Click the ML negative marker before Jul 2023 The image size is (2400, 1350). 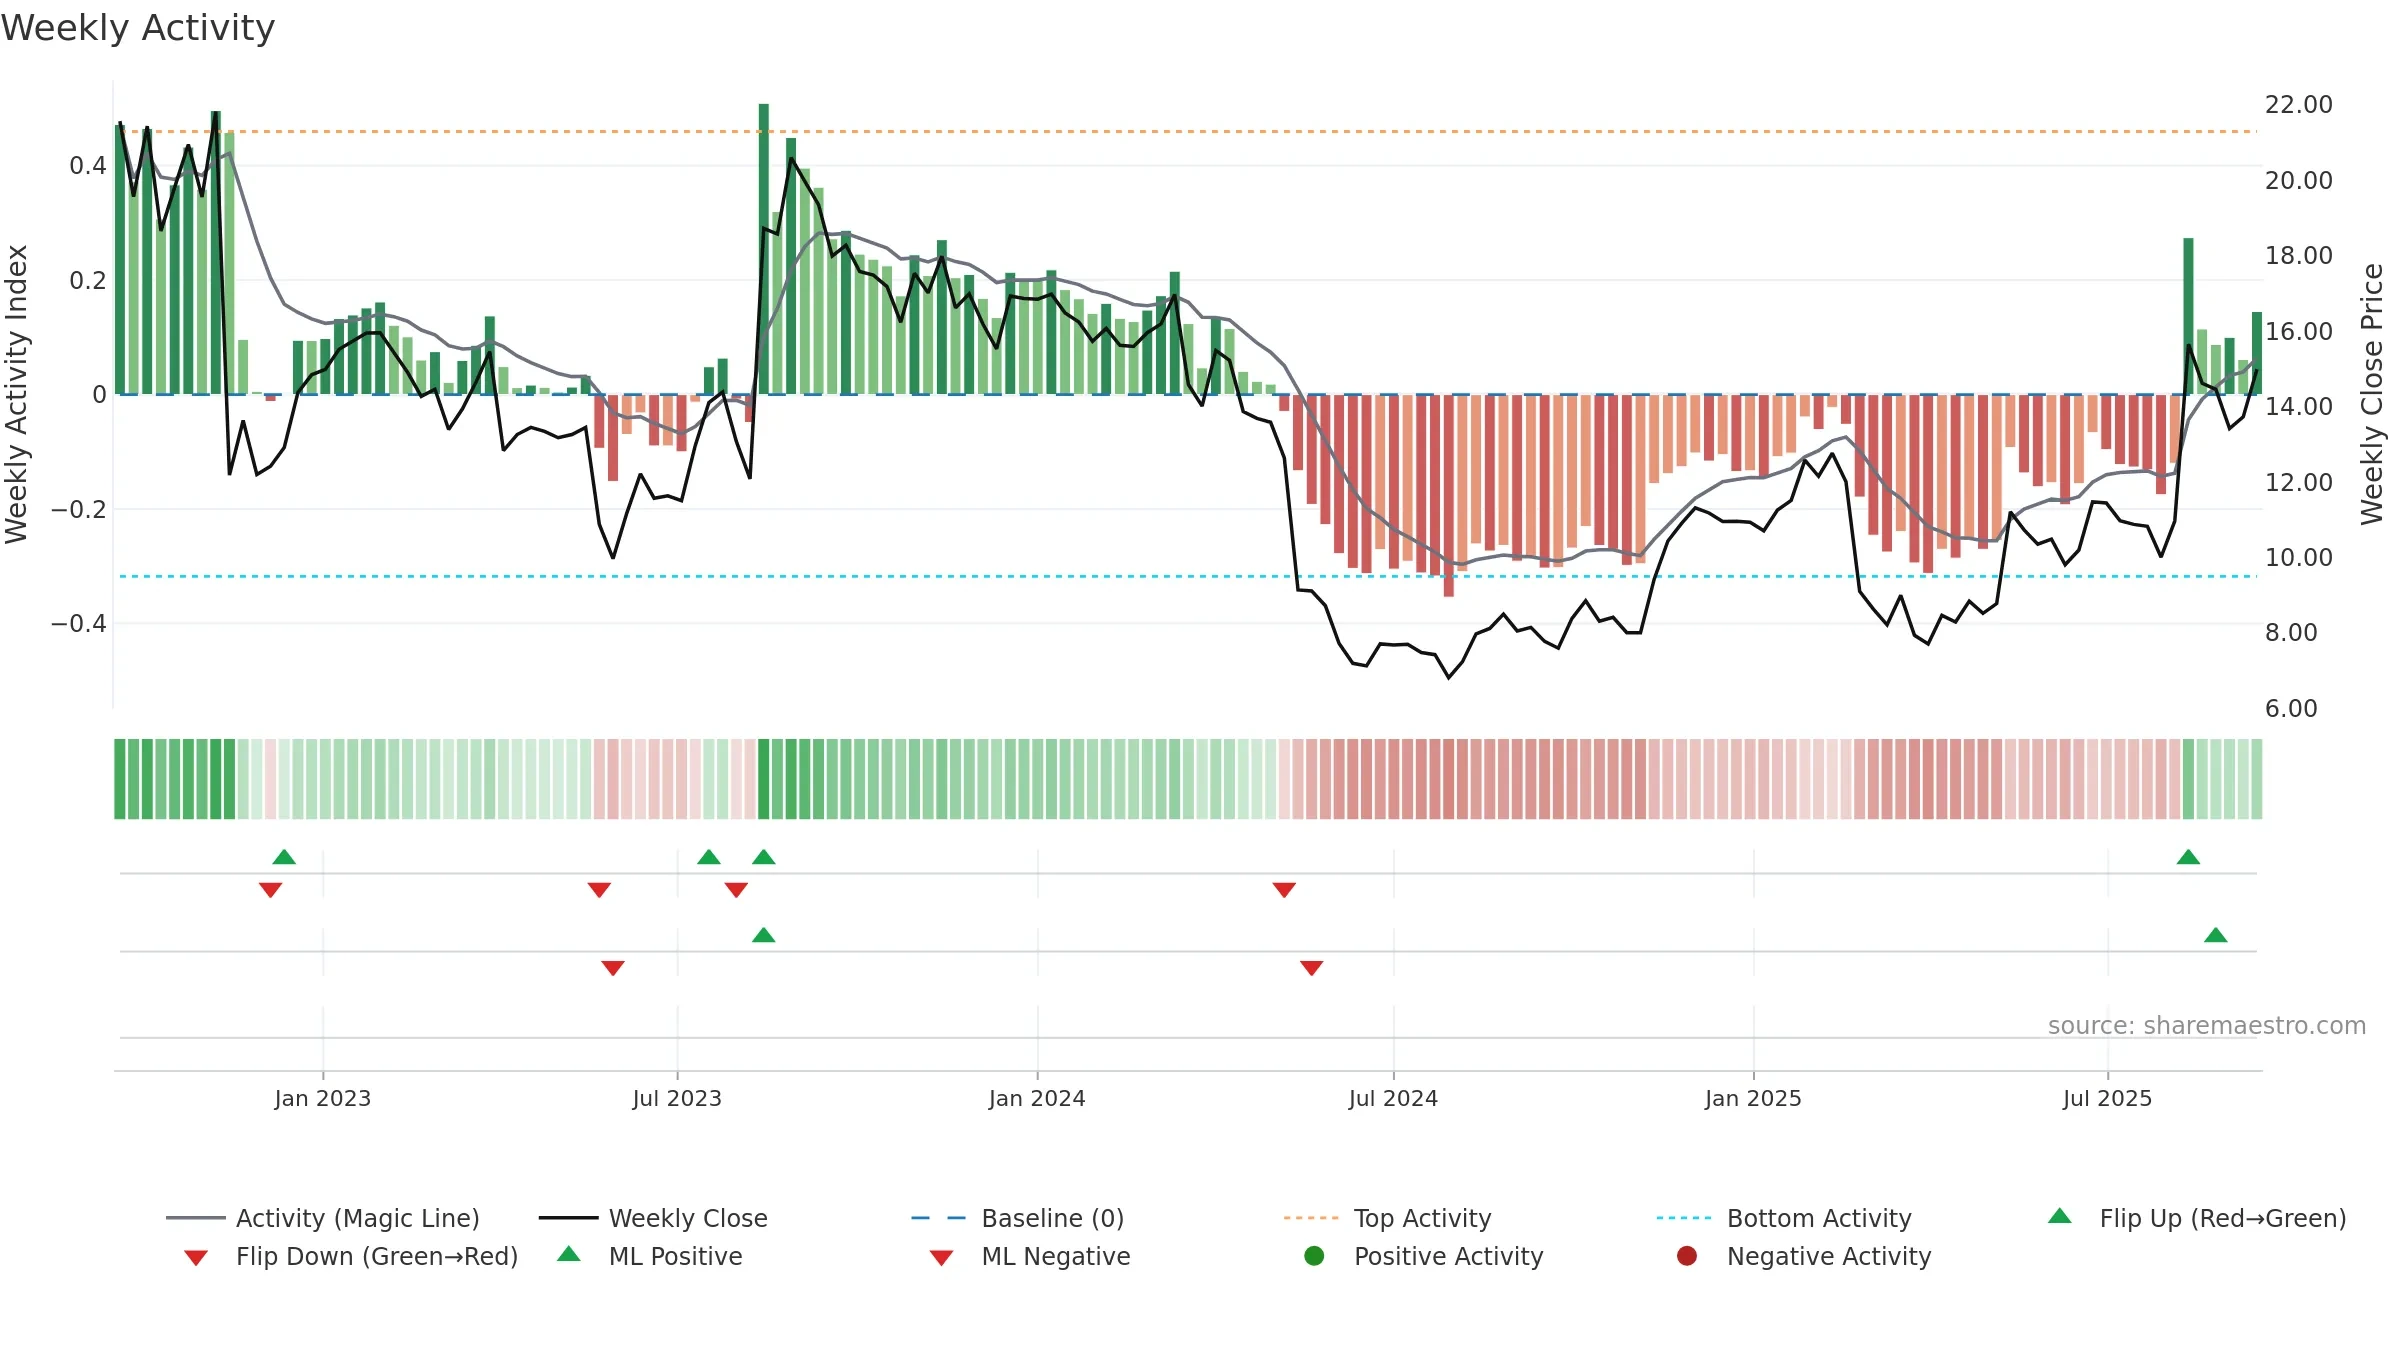[613, 968]
